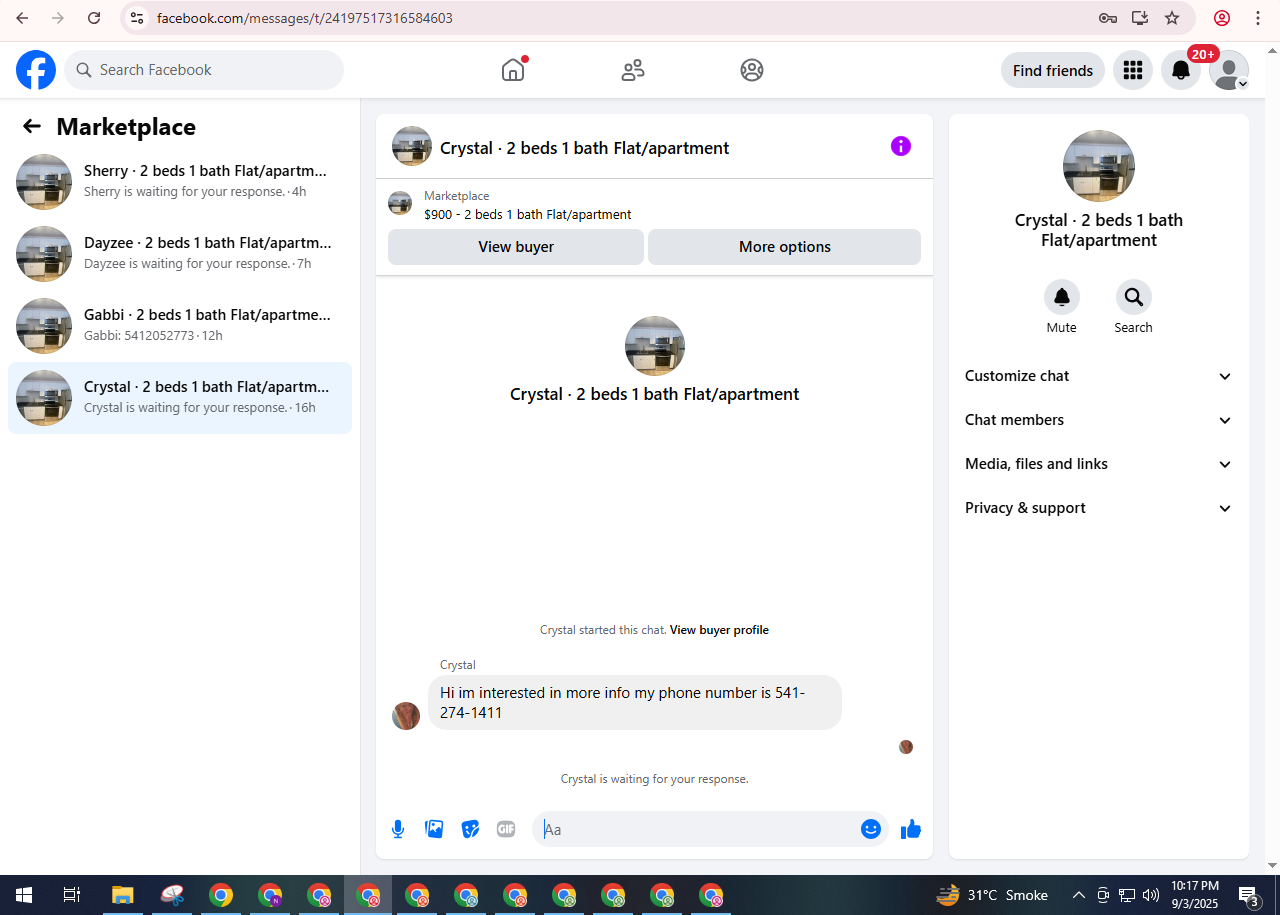Open Chrome profile icon in toolbar
The image size is (1280, 915).
(x=1222, y=18)
